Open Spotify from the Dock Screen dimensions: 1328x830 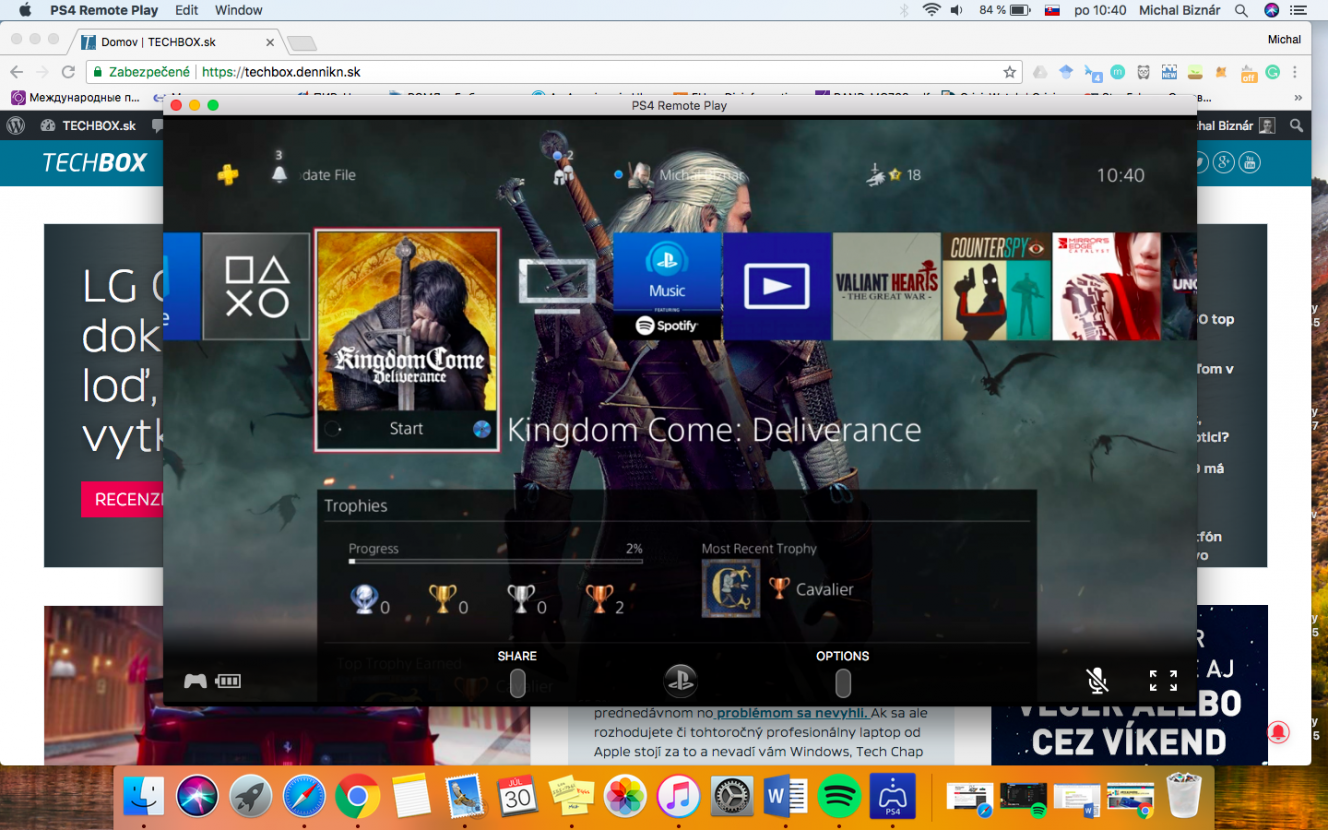[x=839, y=797]
